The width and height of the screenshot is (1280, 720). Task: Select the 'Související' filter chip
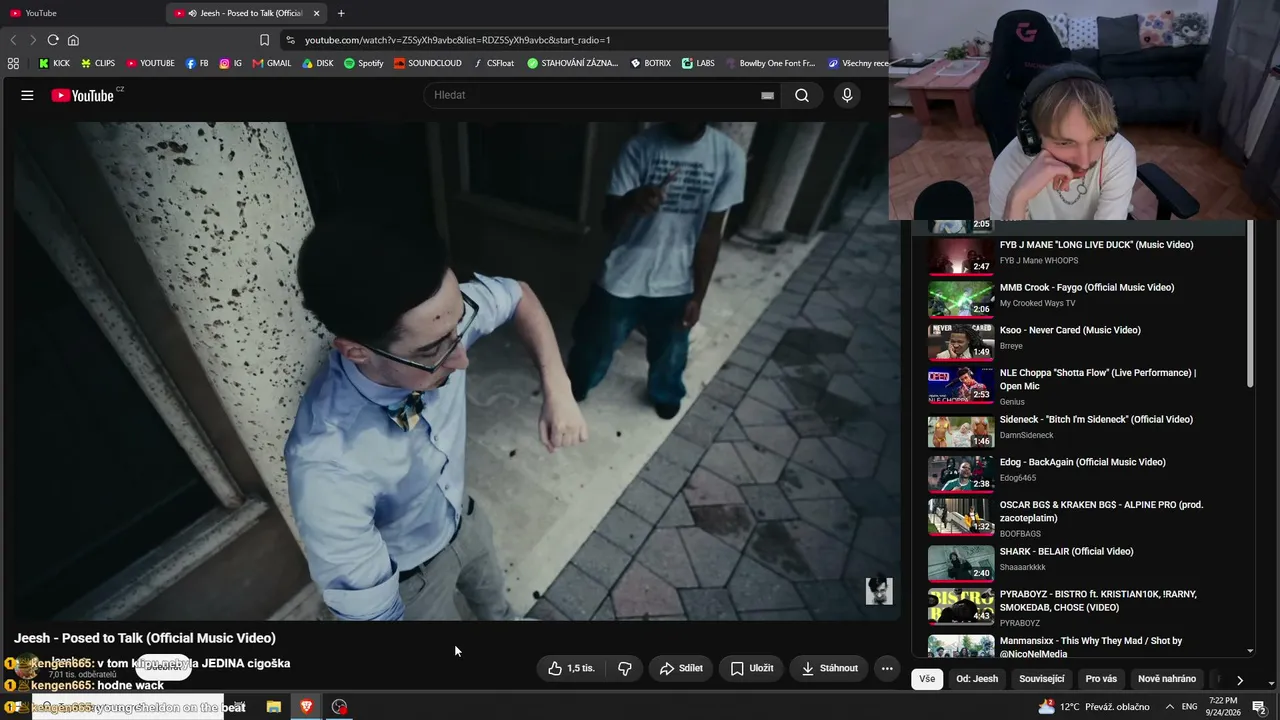[1042, 679]
